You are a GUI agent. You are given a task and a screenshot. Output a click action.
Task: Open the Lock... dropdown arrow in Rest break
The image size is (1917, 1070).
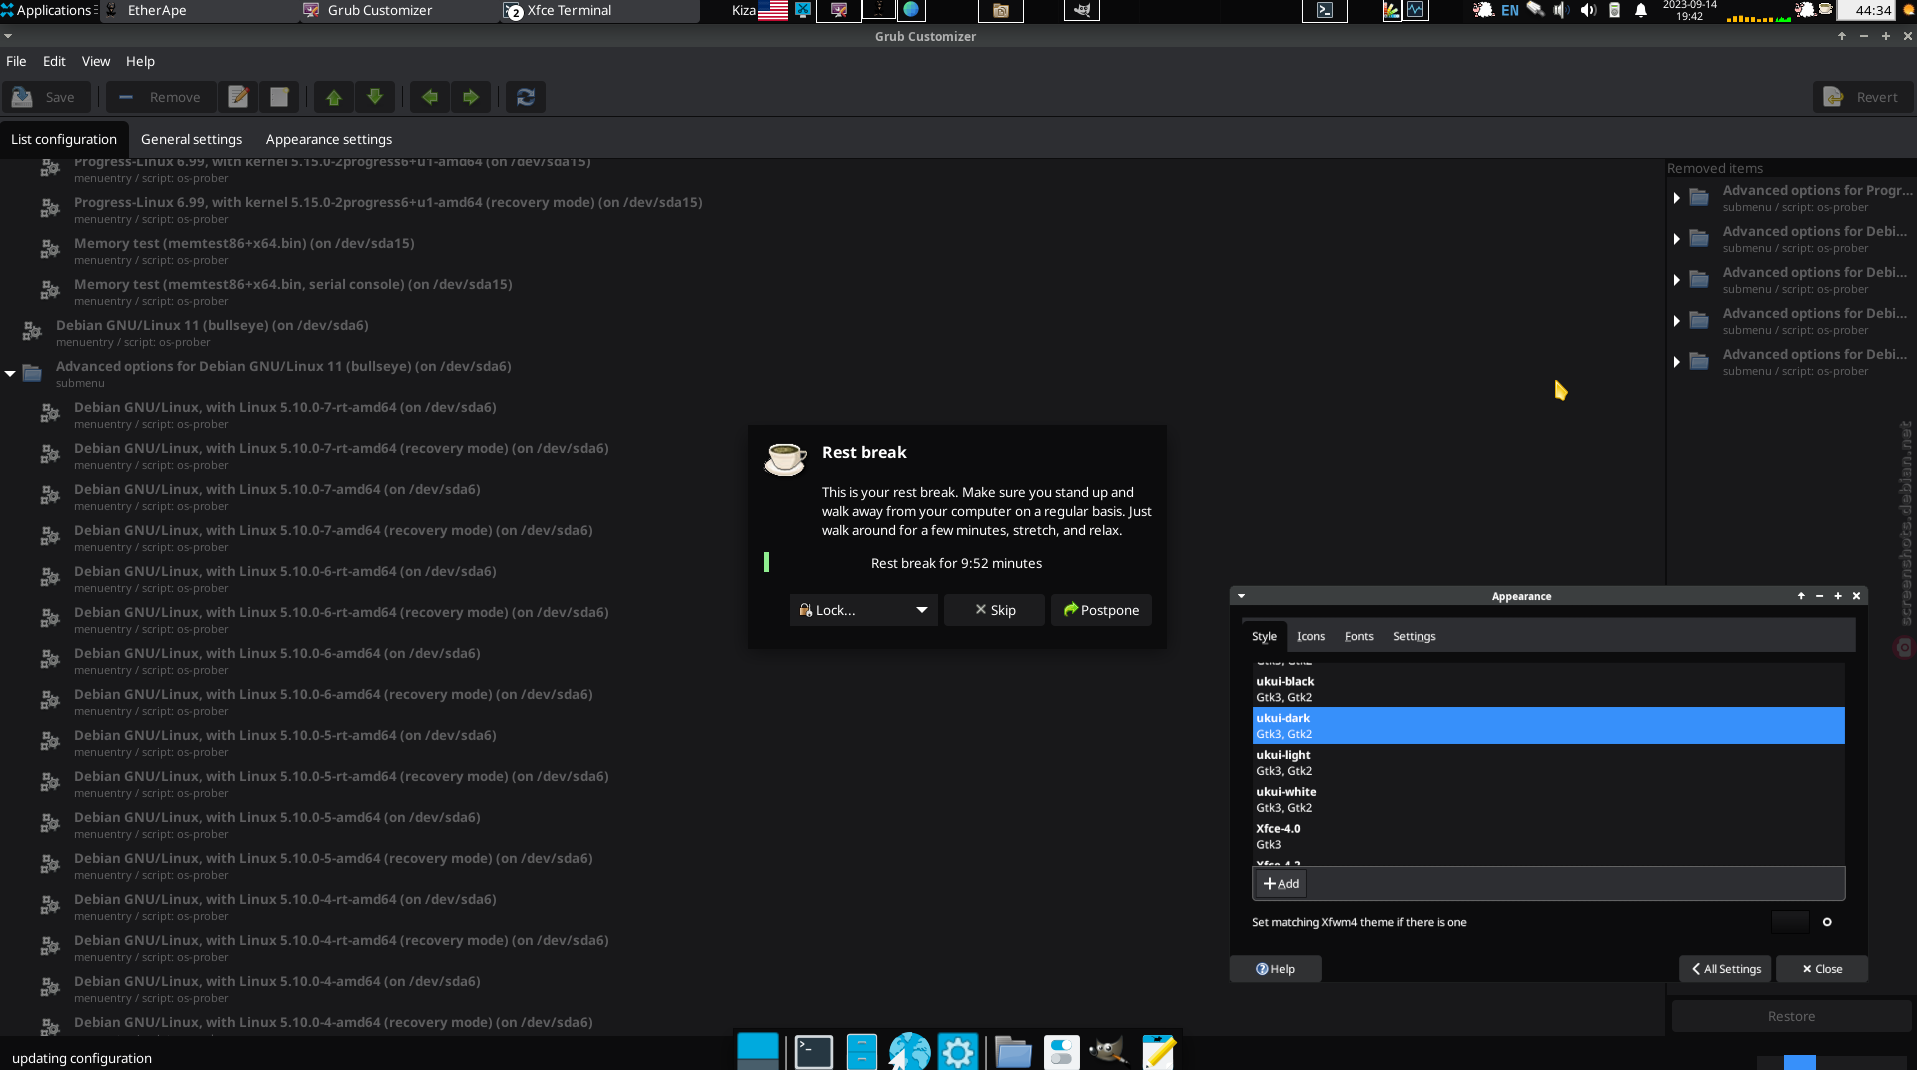click(x=922, y=610)
